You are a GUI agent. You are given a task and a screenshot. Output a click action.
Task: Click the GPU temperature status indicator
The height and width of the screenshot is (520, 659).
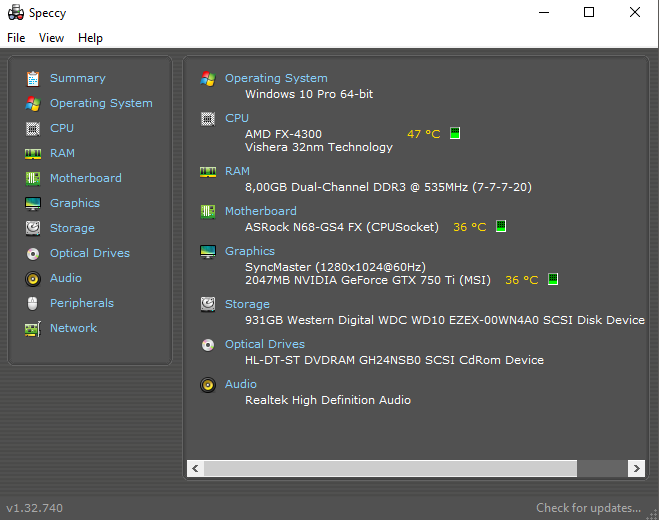coord(553,279)
